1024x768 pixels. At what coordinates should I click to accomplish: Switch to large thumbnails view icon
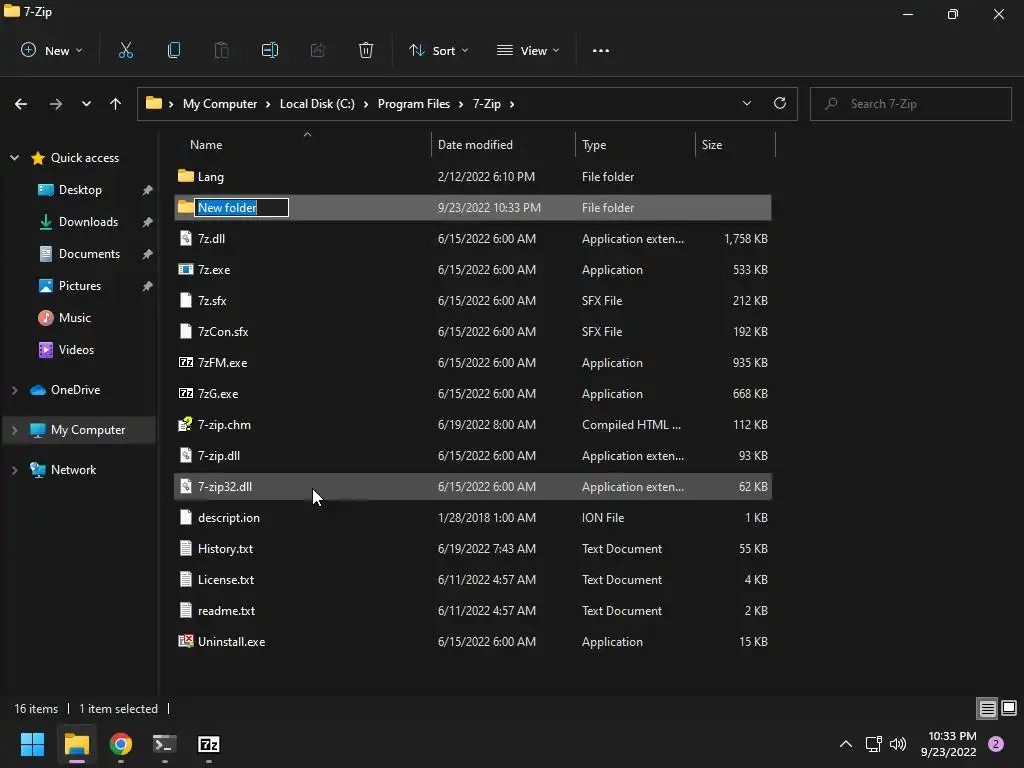(x=1009, y=708)
